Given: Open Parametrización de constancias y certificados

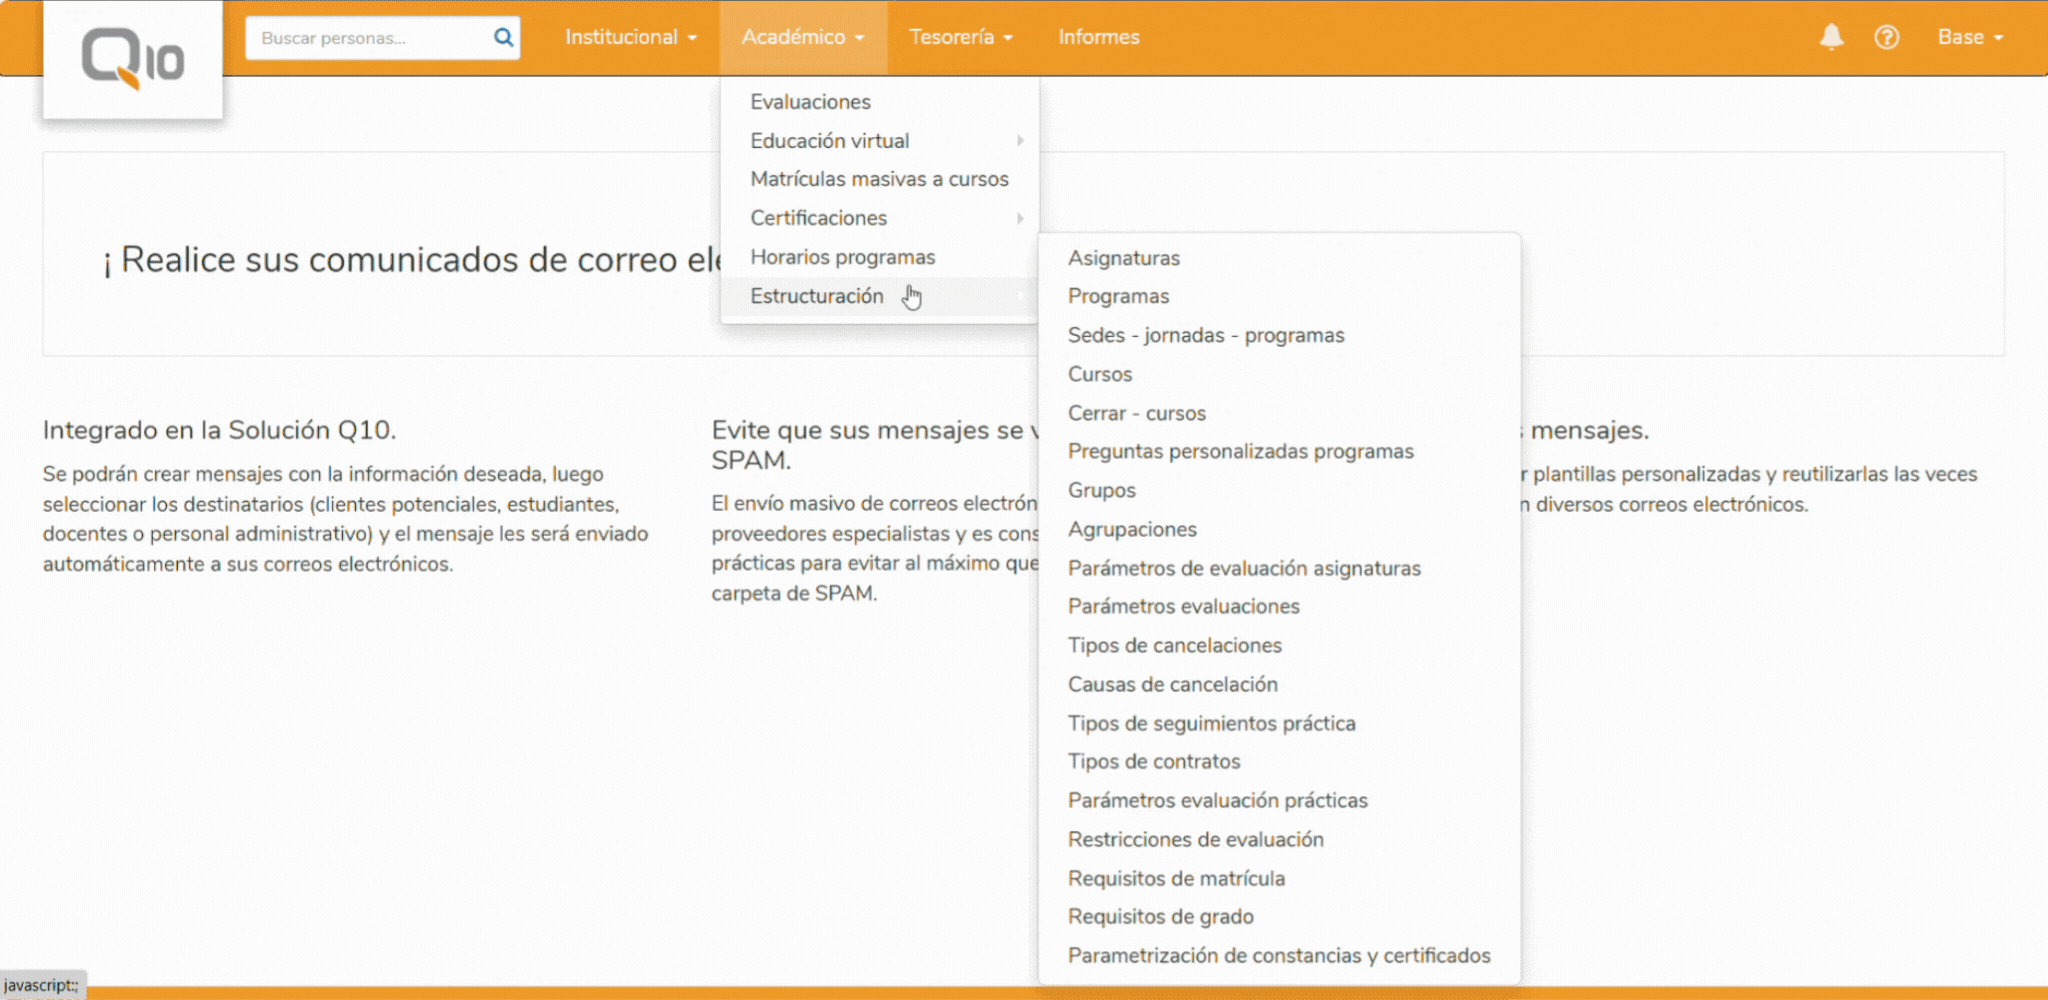Looking at the screenshot, I should tap(1278, 955).
